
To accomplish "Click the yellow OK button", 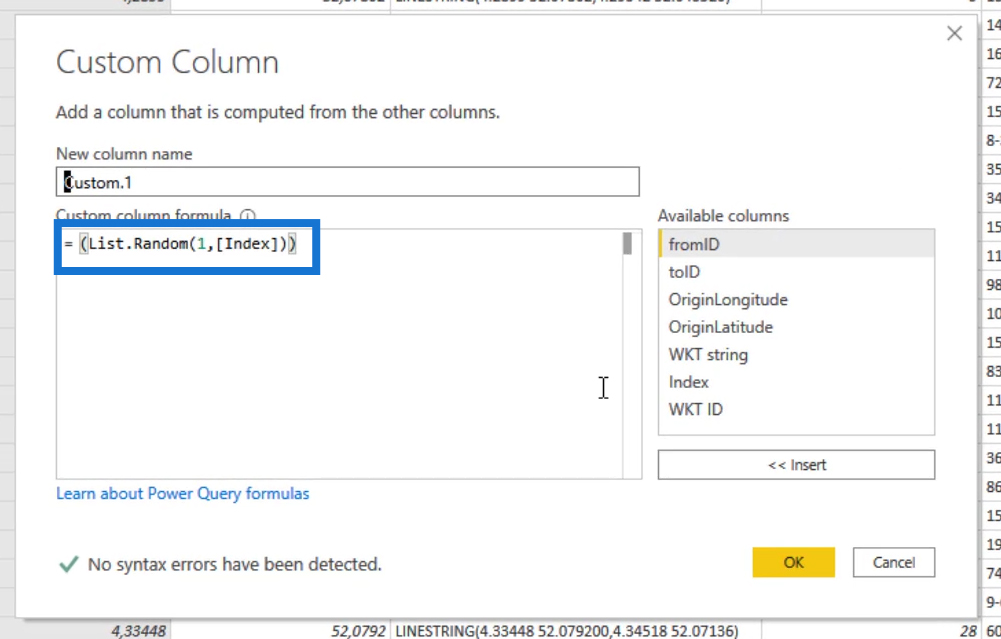I will pos(794,562).
